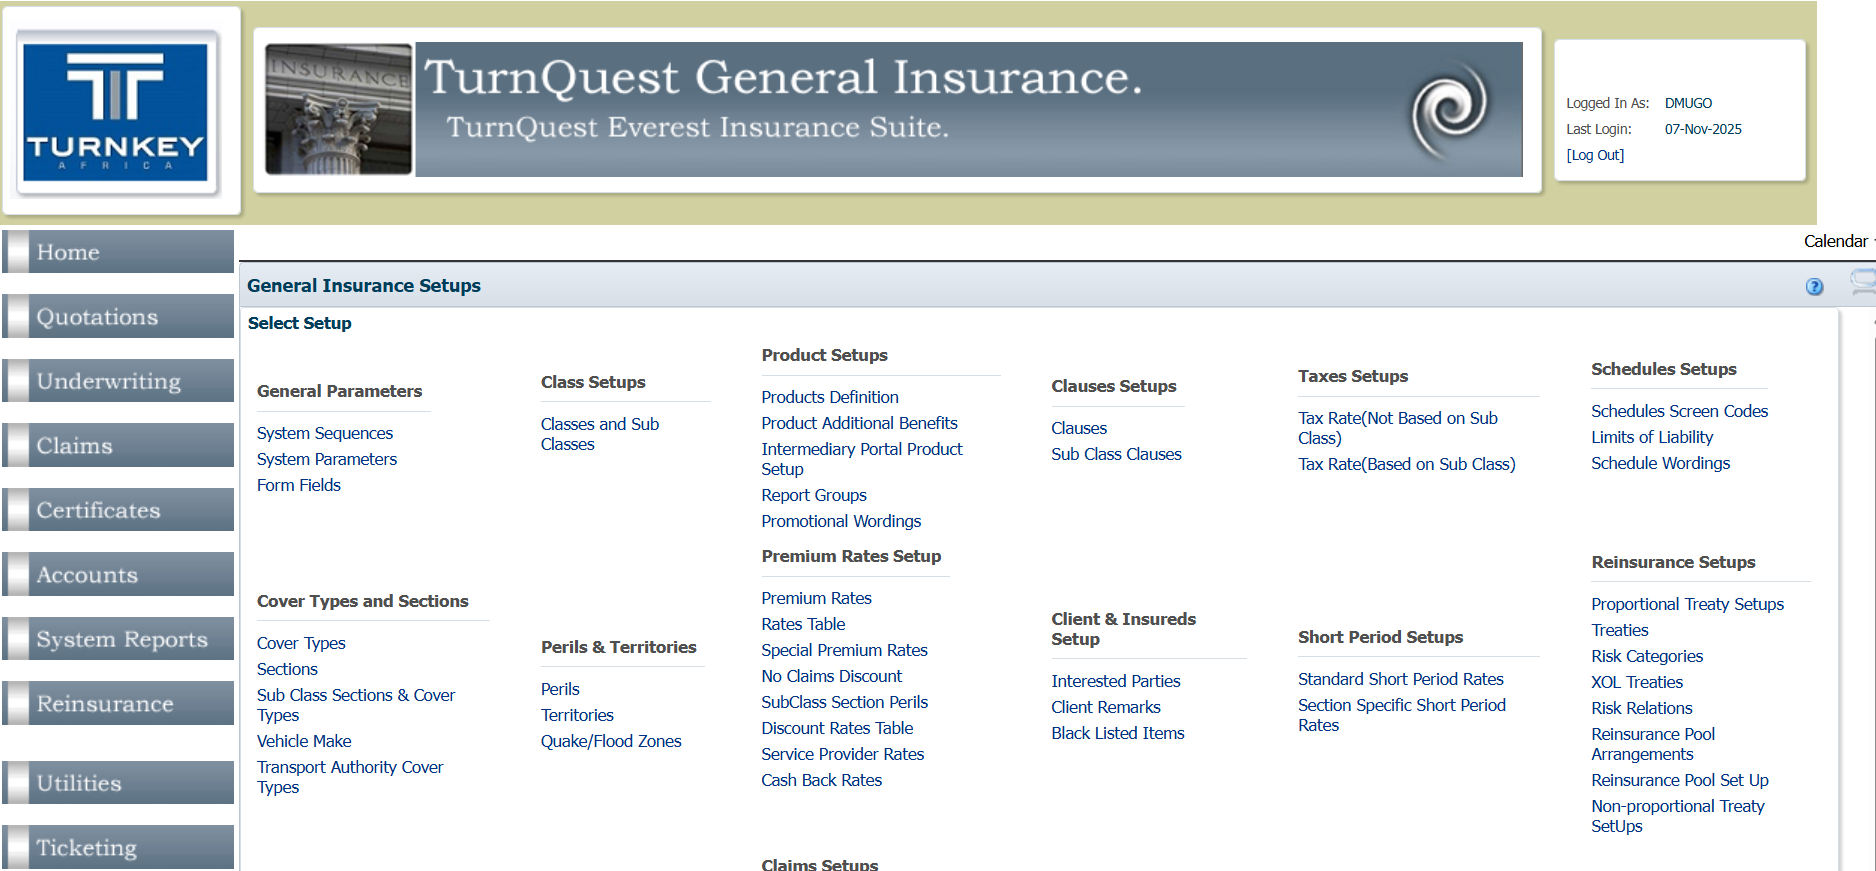Open Report Groups
1876x871 pixels.
point(814,495)
